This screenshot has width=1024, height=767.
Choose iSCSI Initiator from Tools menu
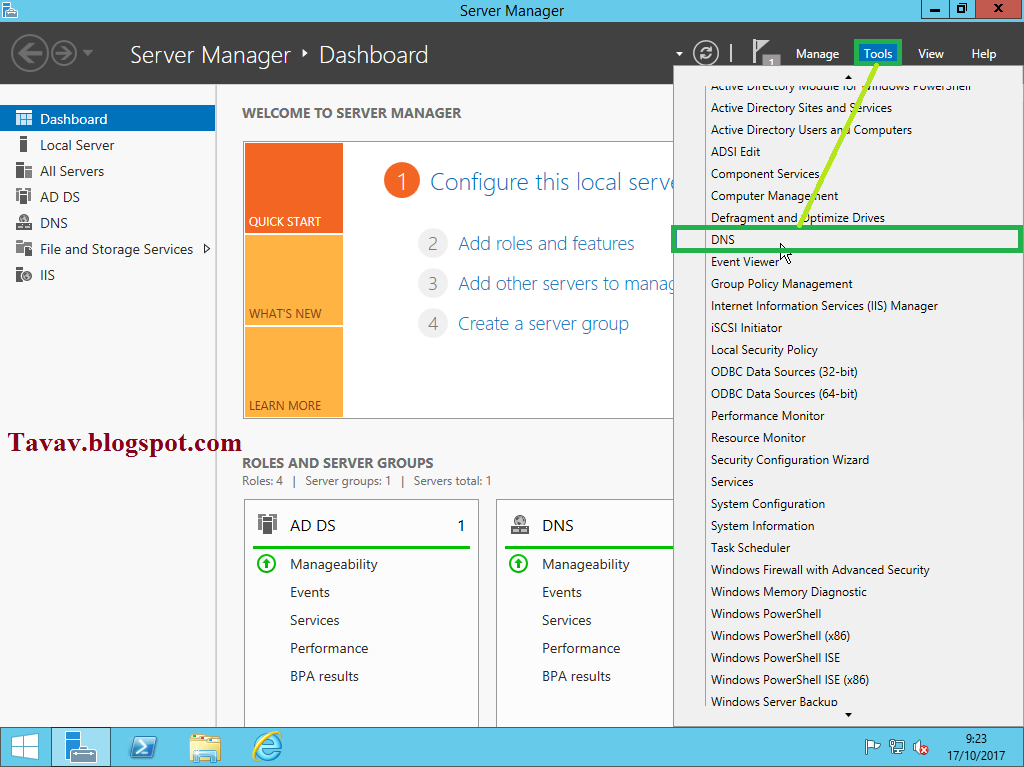746,328
